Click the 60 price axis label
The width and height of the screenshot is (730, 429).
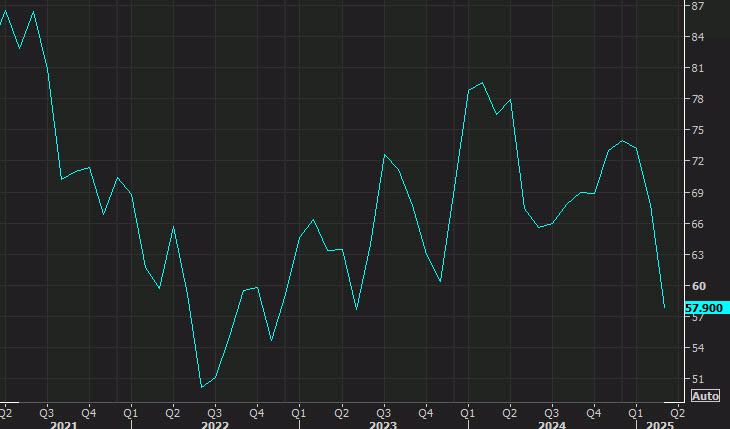tap(698, 286)
